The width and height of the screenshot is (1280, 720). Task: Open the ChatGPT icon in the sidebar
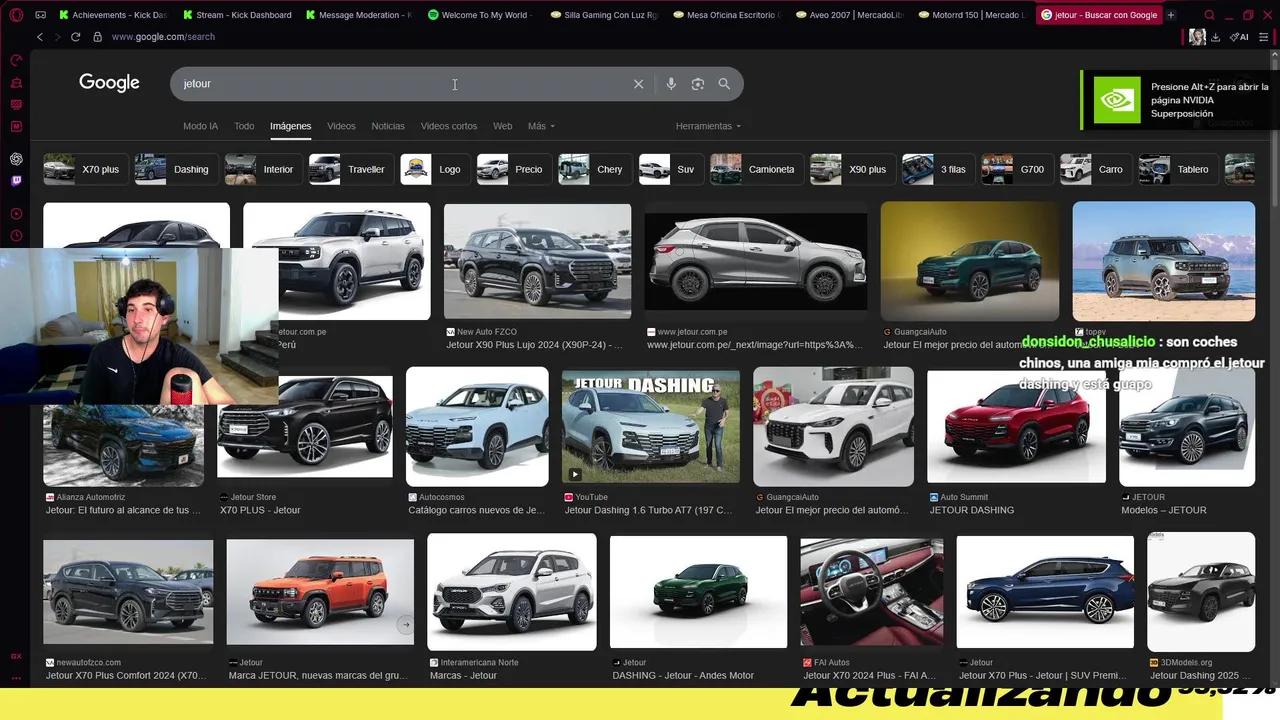point(16,159)
